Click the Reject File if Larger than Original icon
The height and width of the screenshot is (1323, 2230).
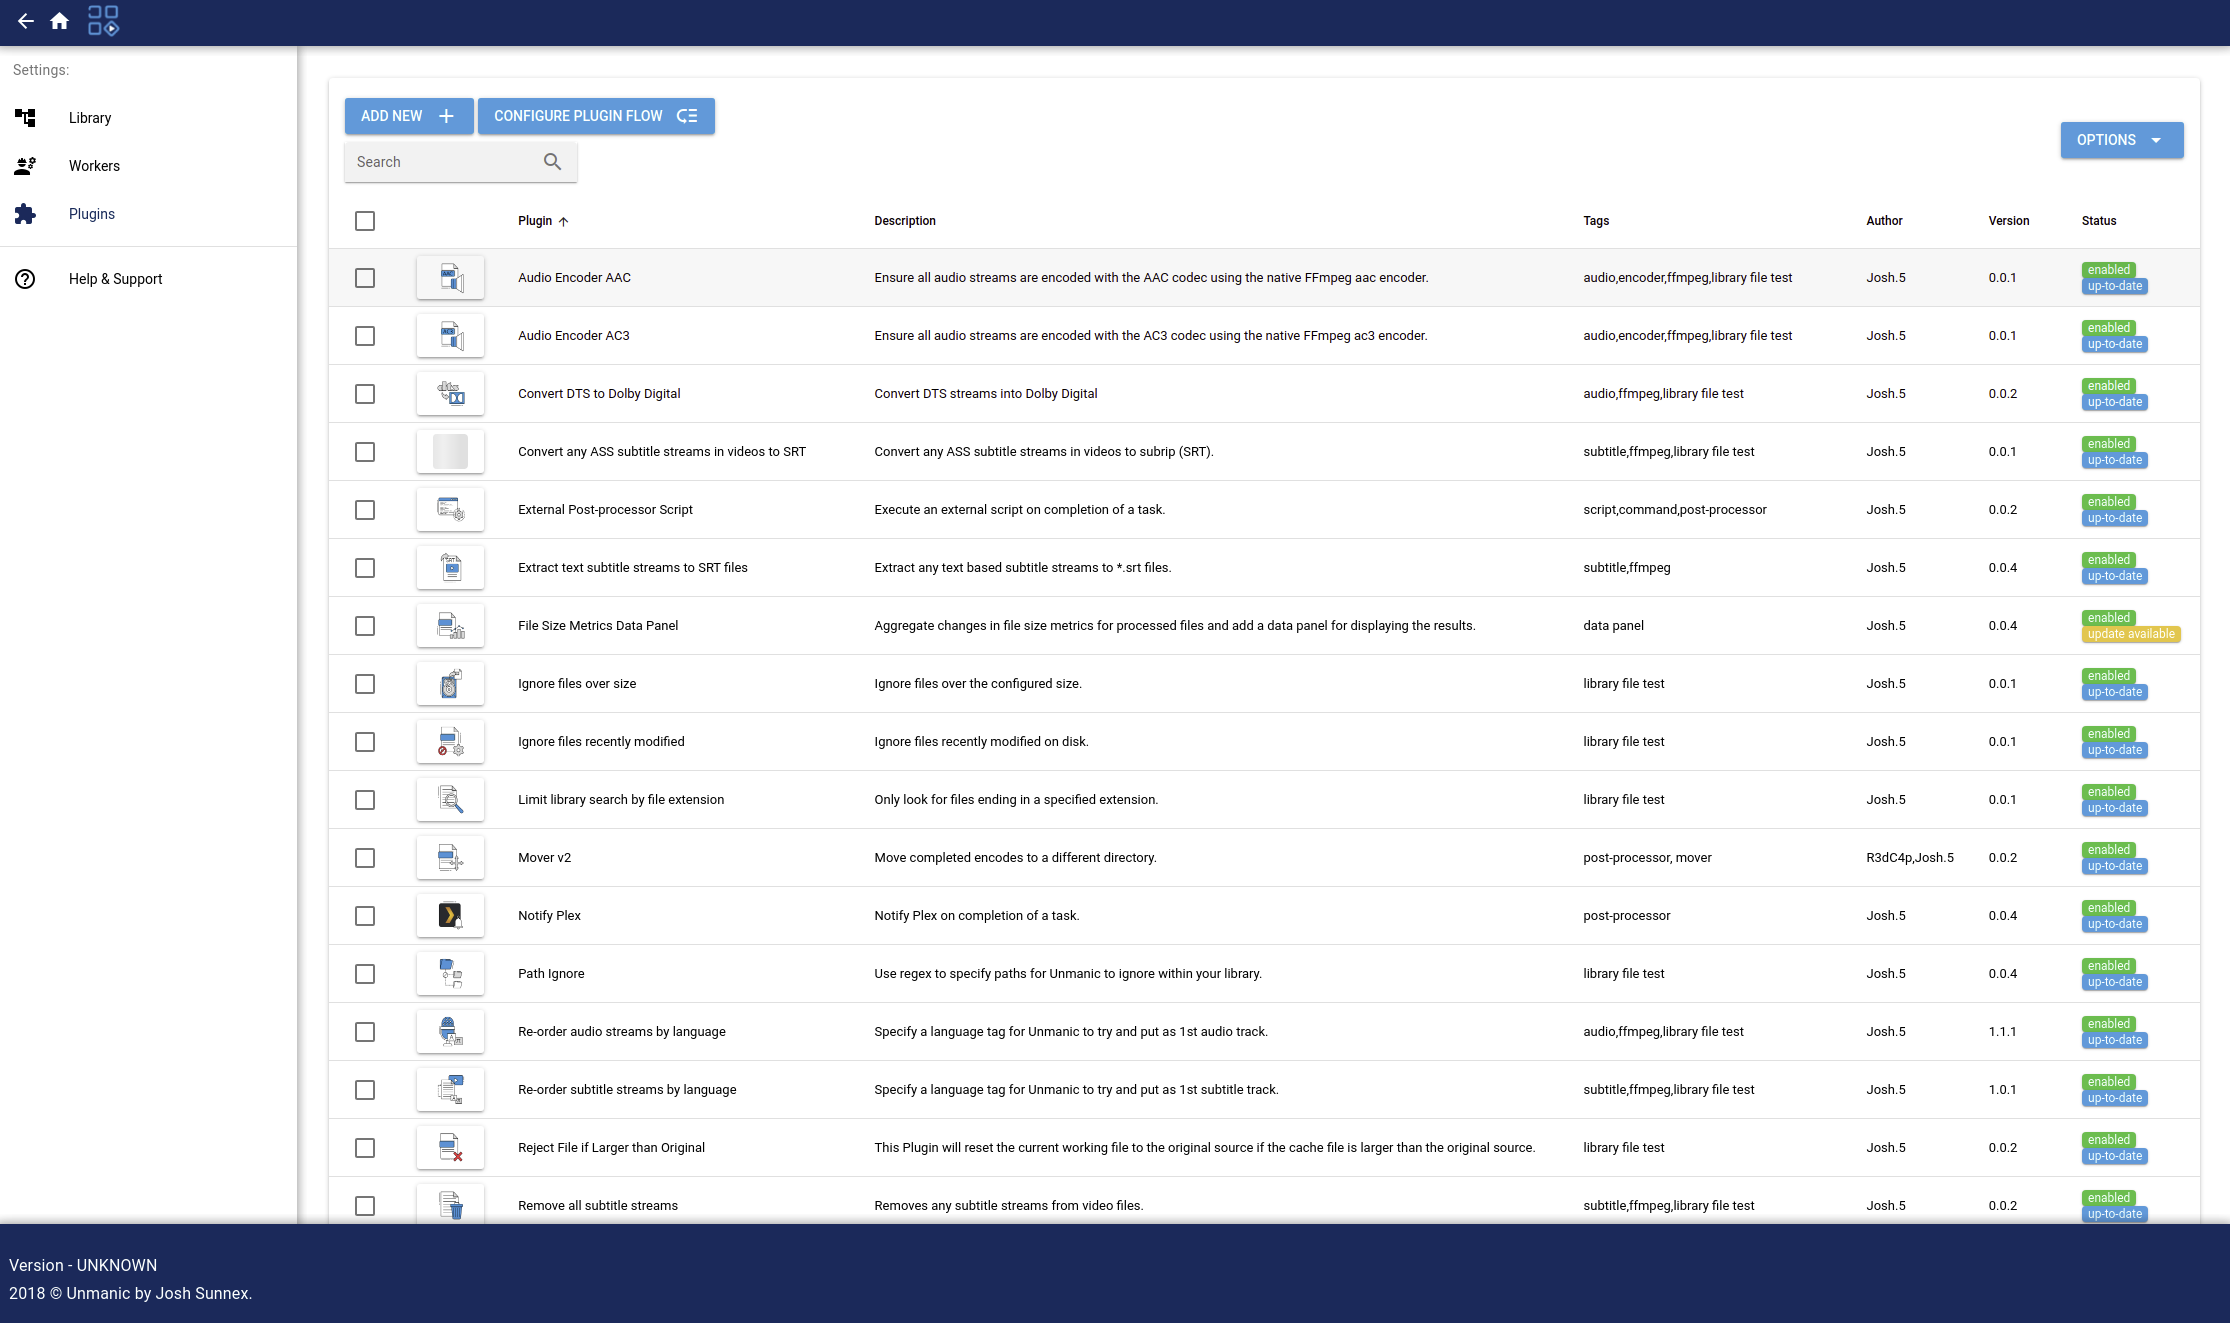coord(452,1147)
